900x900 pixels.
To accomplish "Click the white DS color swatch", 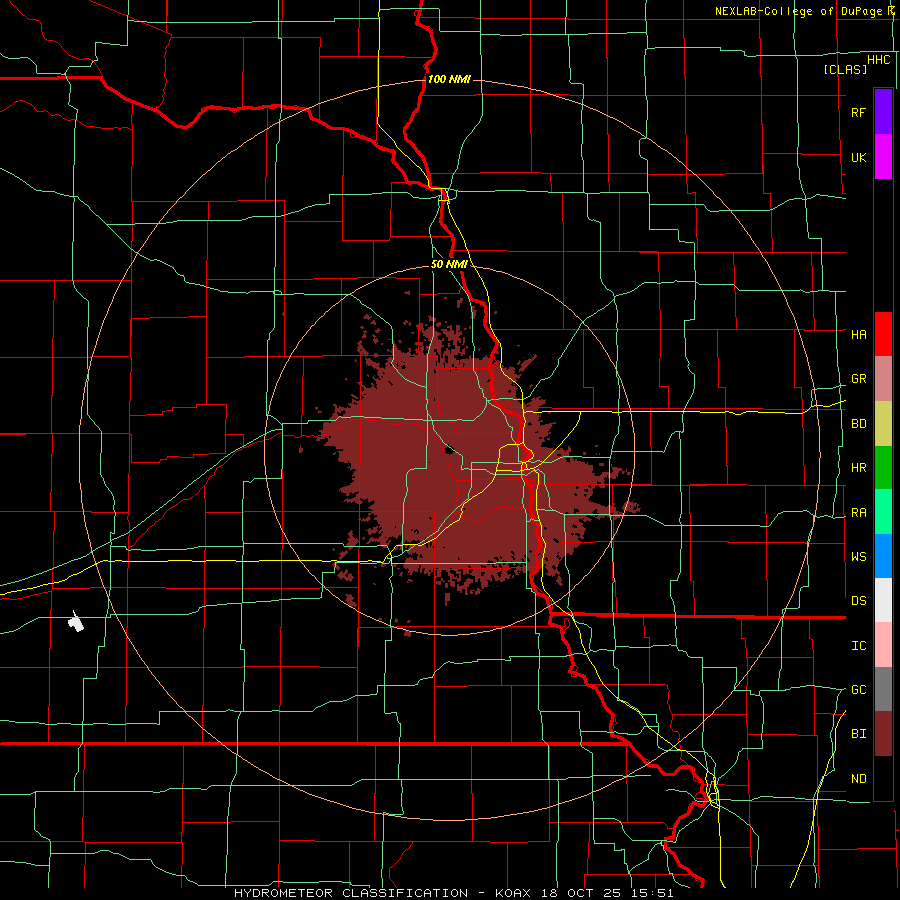I will (x=883, y=600).
